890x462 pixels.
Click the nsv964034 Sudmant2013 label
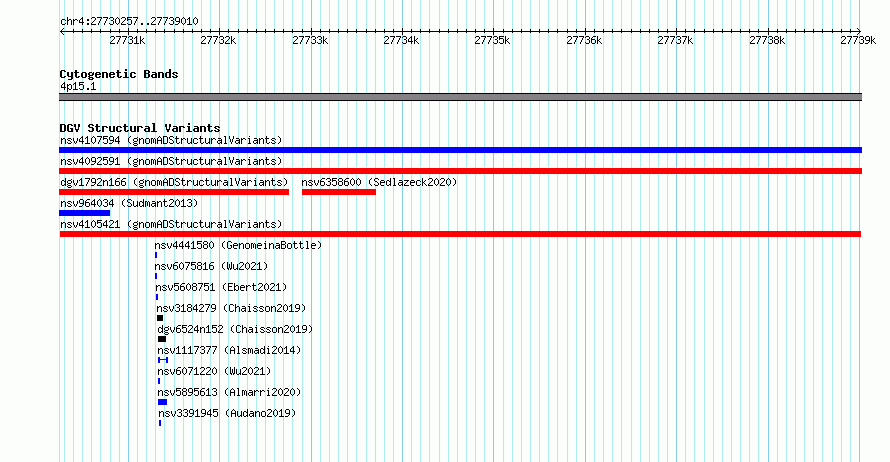click(129, 203)
